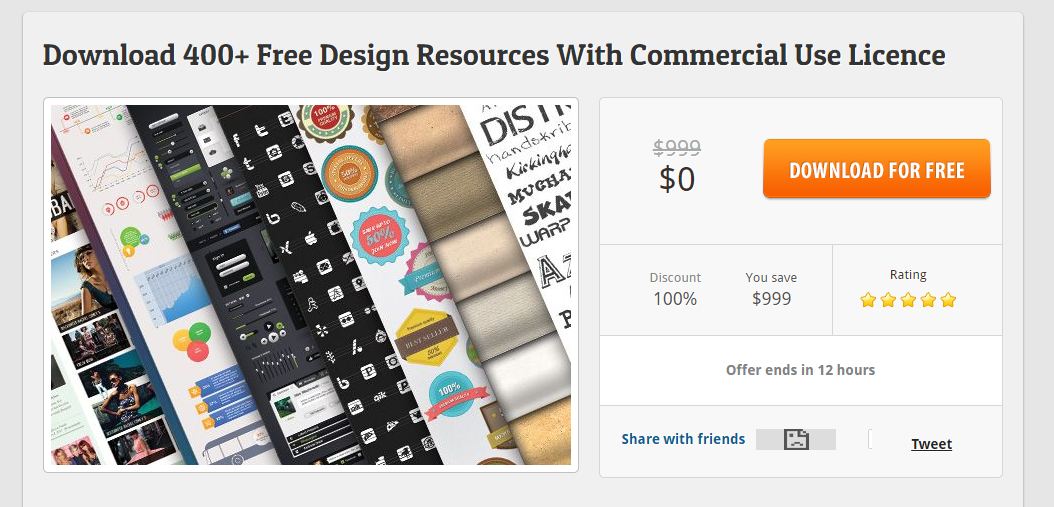Select the fourth rating star
Viewport: 1054px width, 507px height.
tap(928, 300)
